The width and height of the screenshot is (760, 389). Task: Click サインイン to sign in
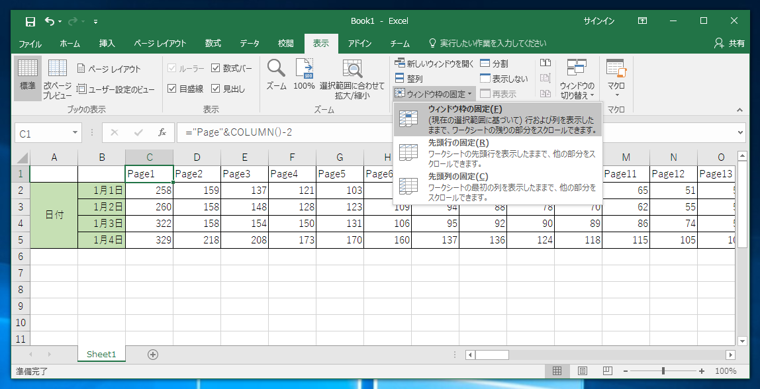599,21
